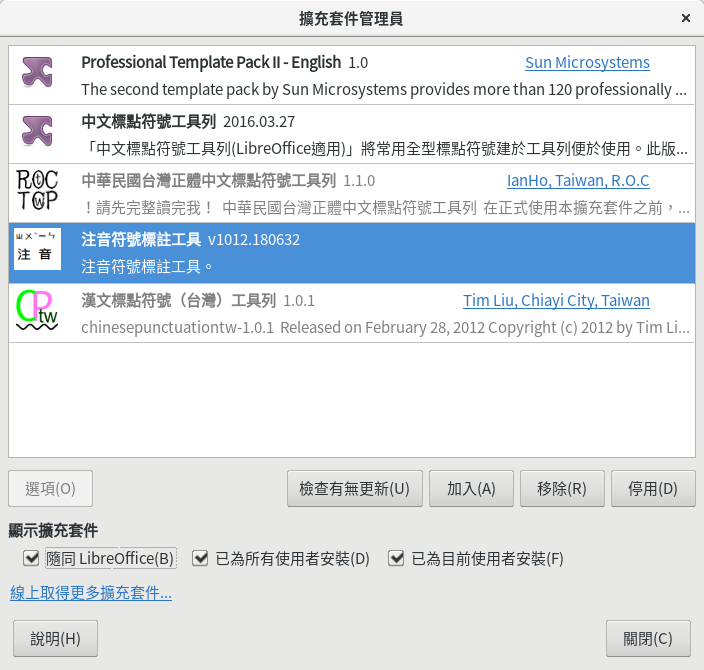The width and height of the screenshot is (704, 670).
Task: Open the Tim Liu, Chiayi City, Taiwan link
Action: coord(556,300)
